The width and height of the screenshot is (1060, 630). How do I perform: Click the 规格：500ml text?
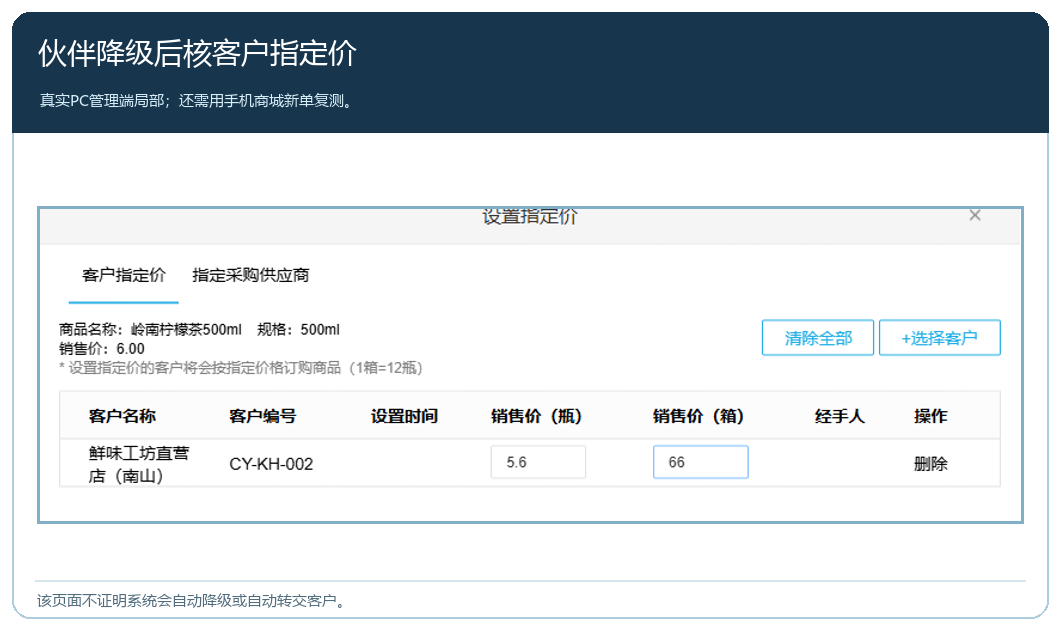(x=298, y=330)
